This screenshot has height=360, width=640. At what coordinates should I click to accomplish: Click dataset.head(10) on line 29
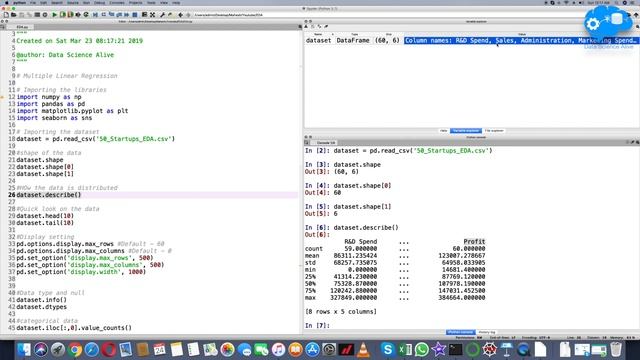coord(45,216)
